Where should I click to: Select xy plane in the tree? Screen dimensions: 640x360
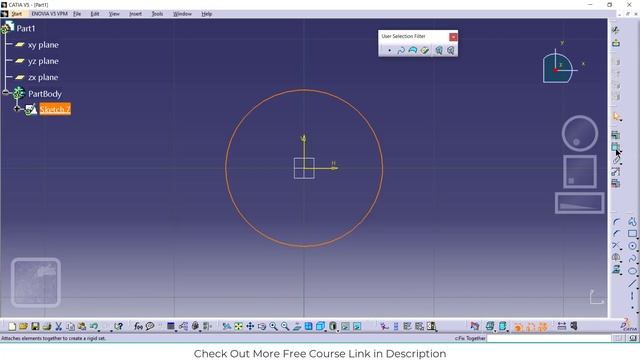[x=43, y=45]
